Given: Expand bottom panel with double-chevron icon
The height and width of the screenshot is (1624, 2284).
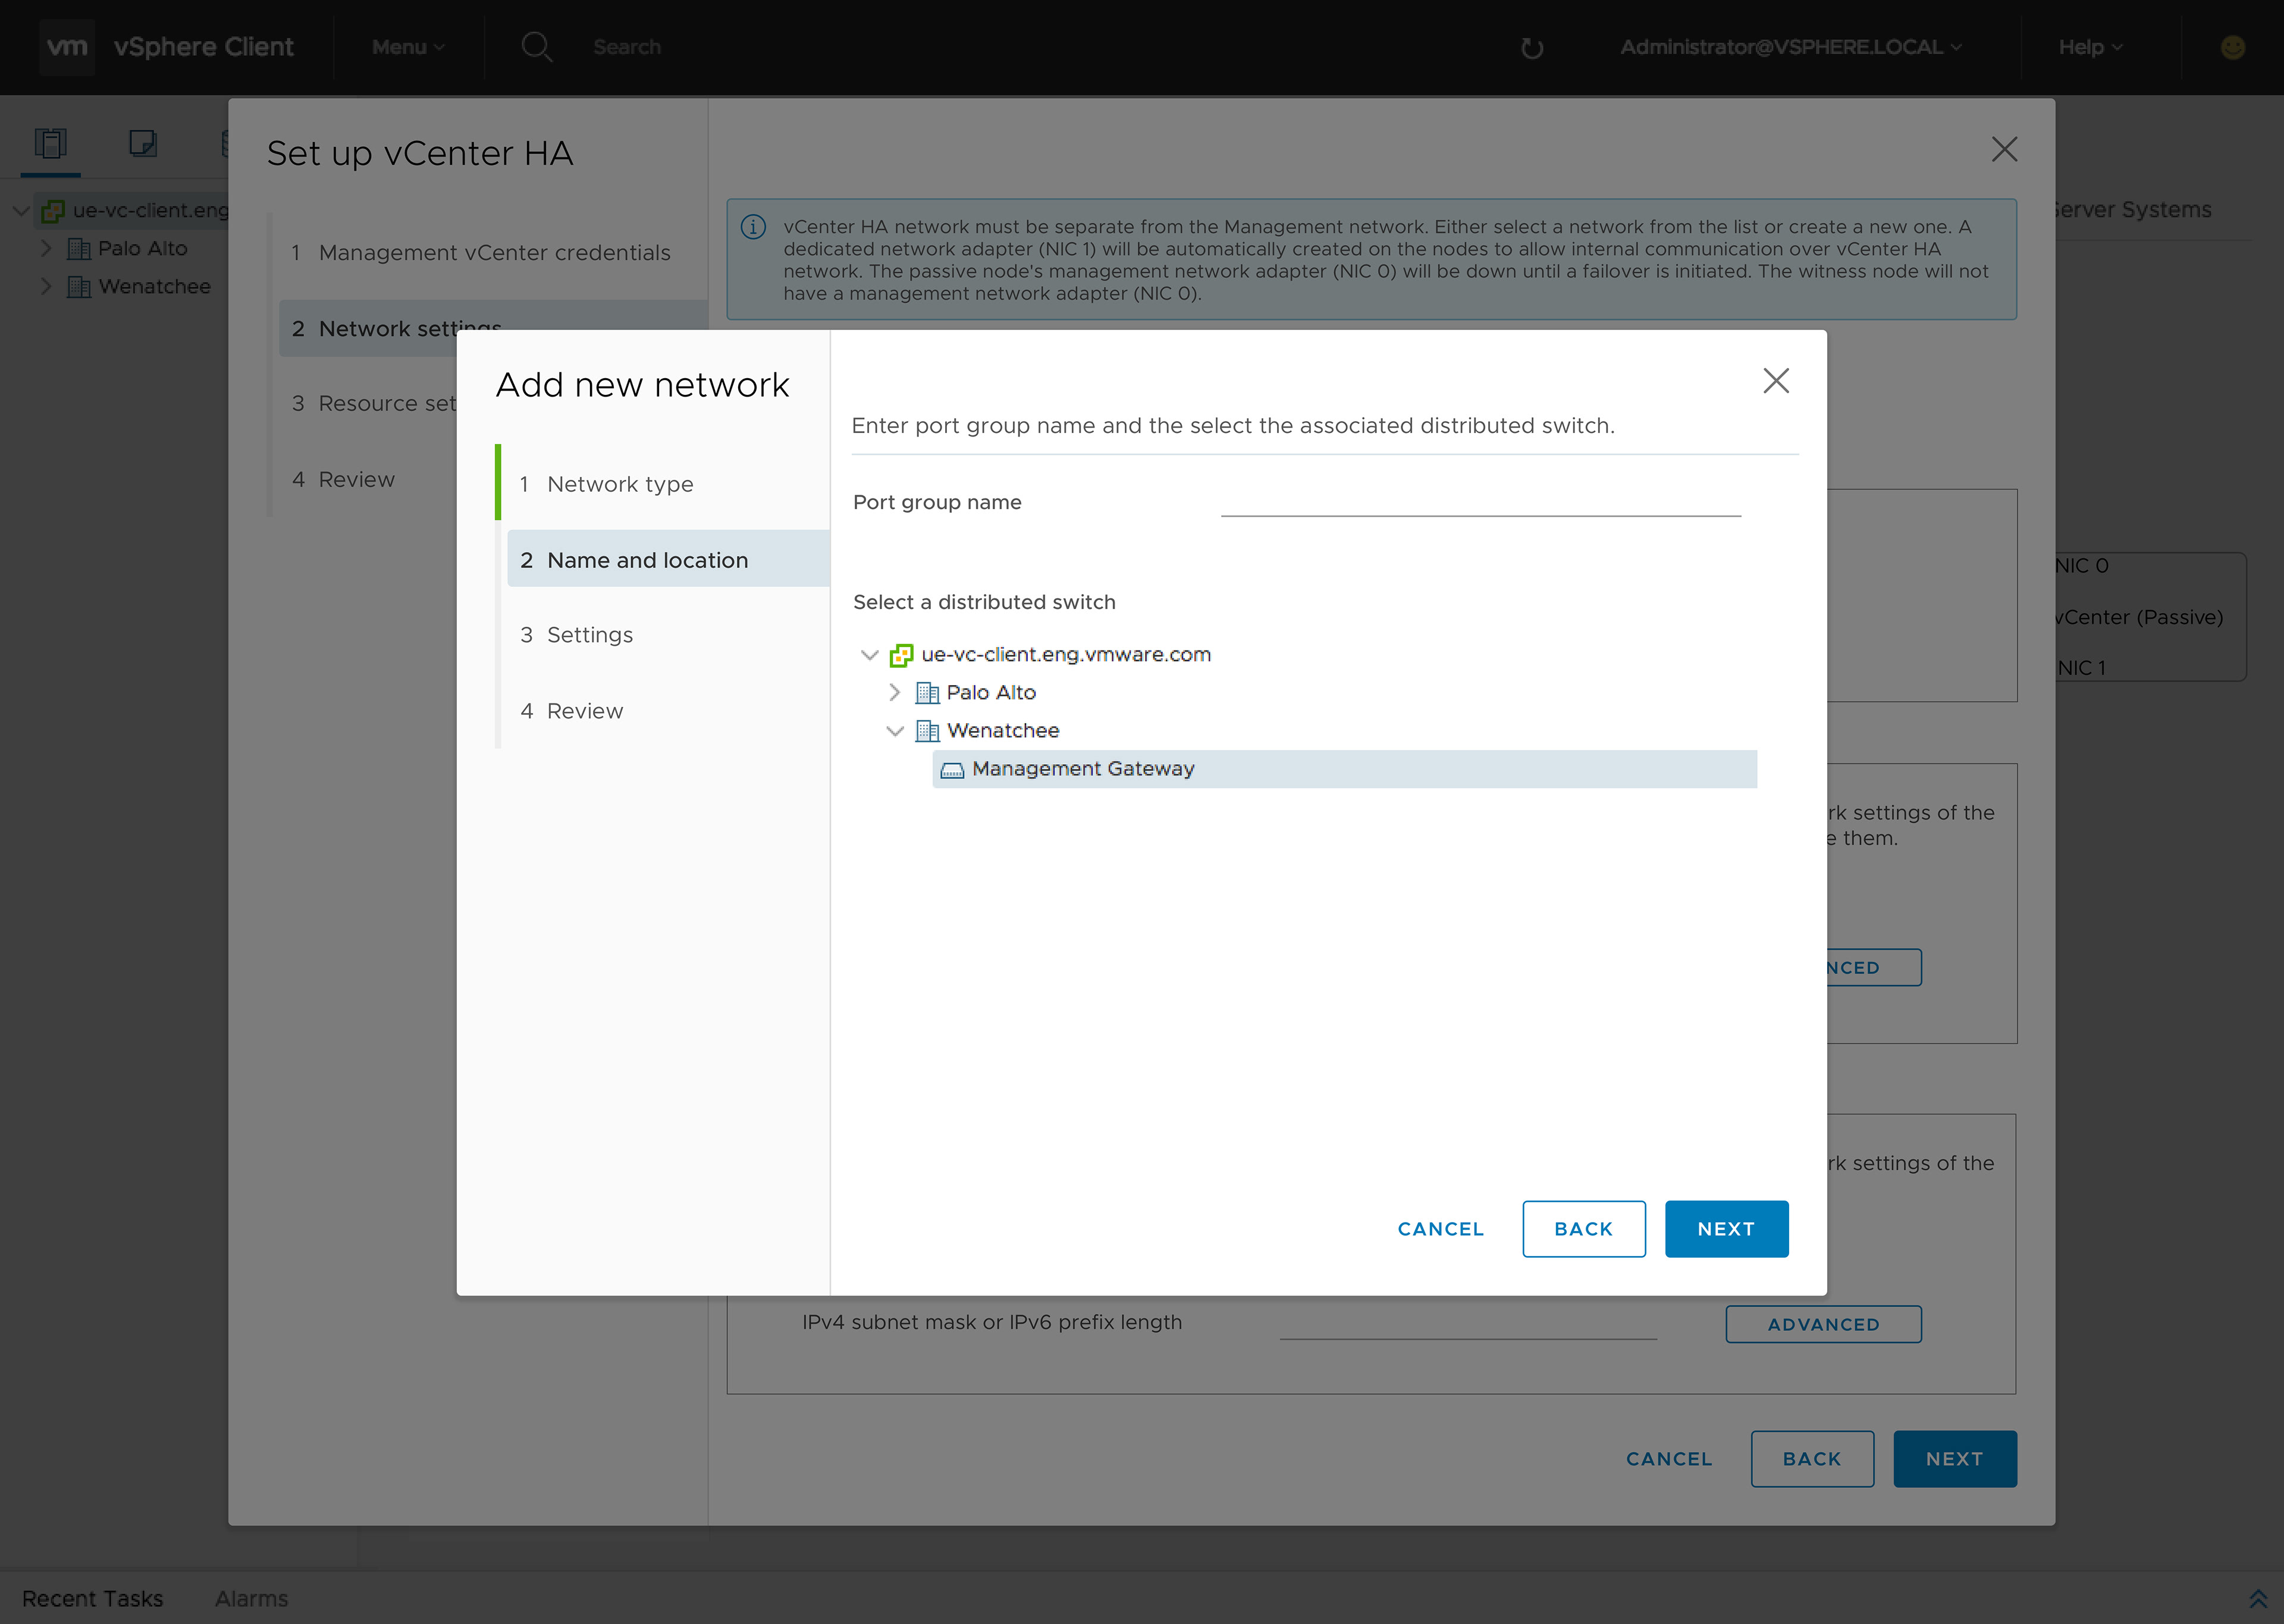Looking at the screenshot, I should tap(2257, 1598).
